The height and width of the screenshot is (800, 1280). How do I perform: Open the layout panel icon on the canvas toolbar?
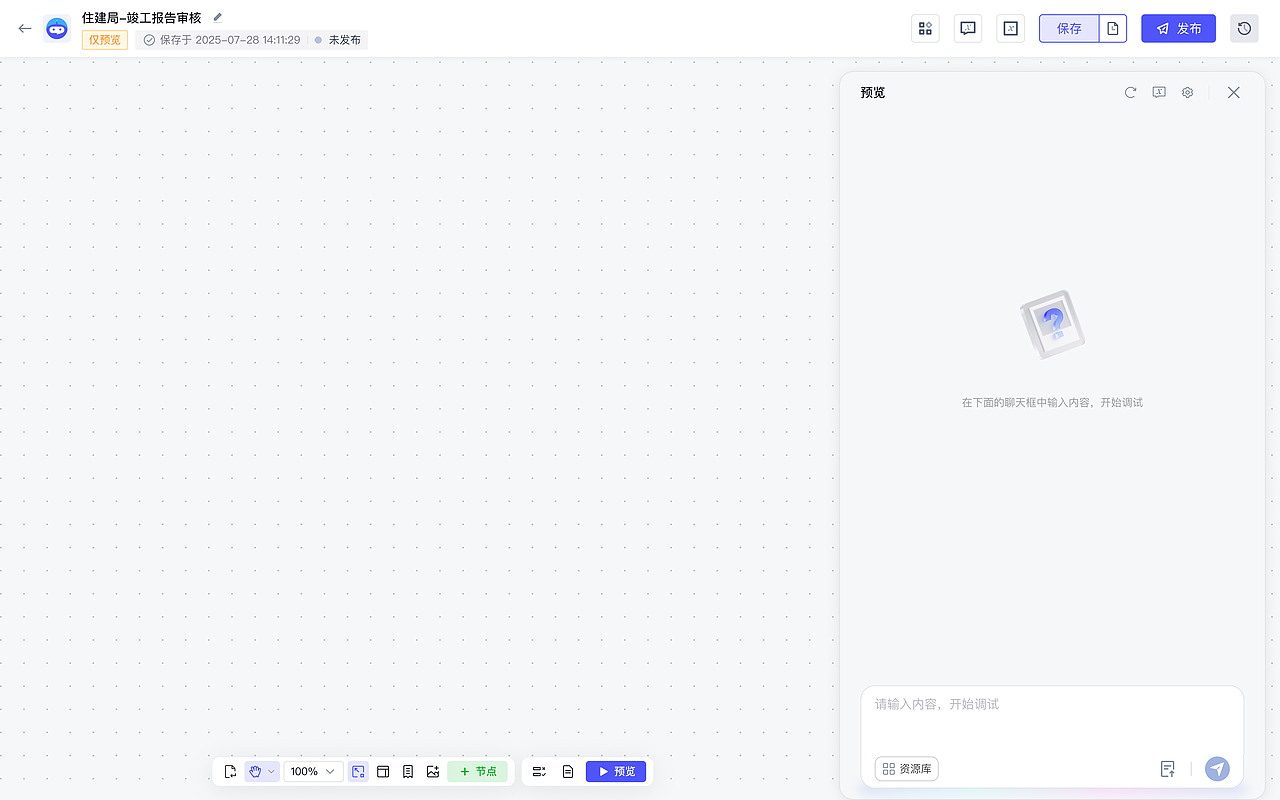point(383,771)
